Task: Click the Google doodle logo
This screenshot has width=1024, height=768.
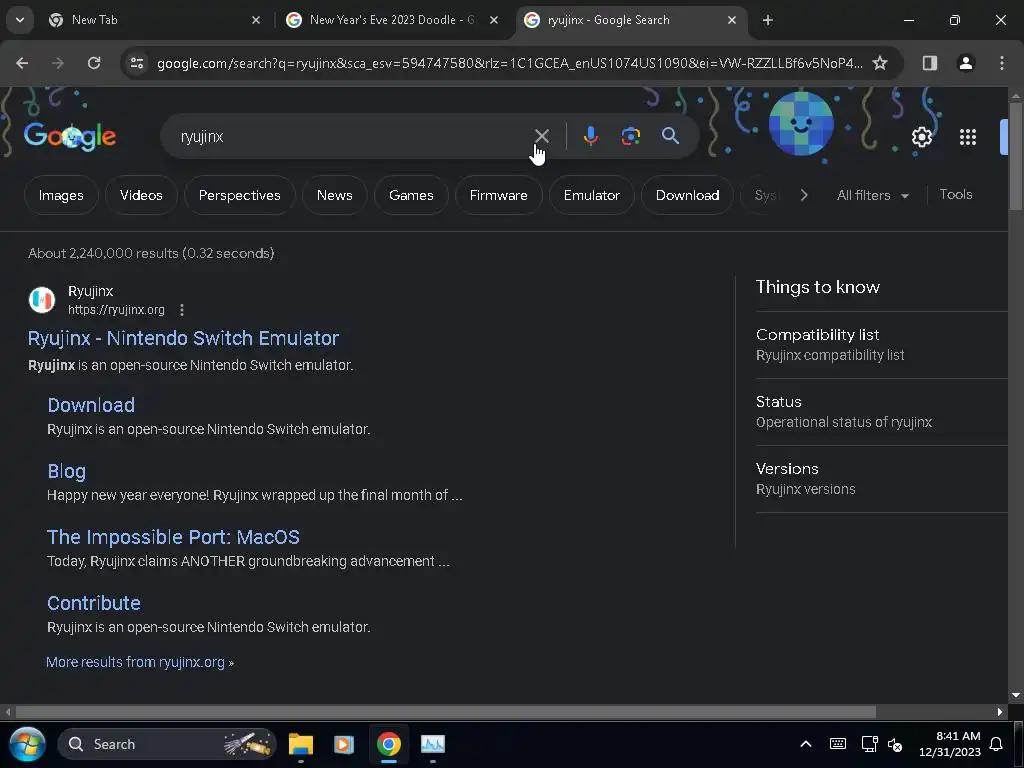Action: point(70,136)
